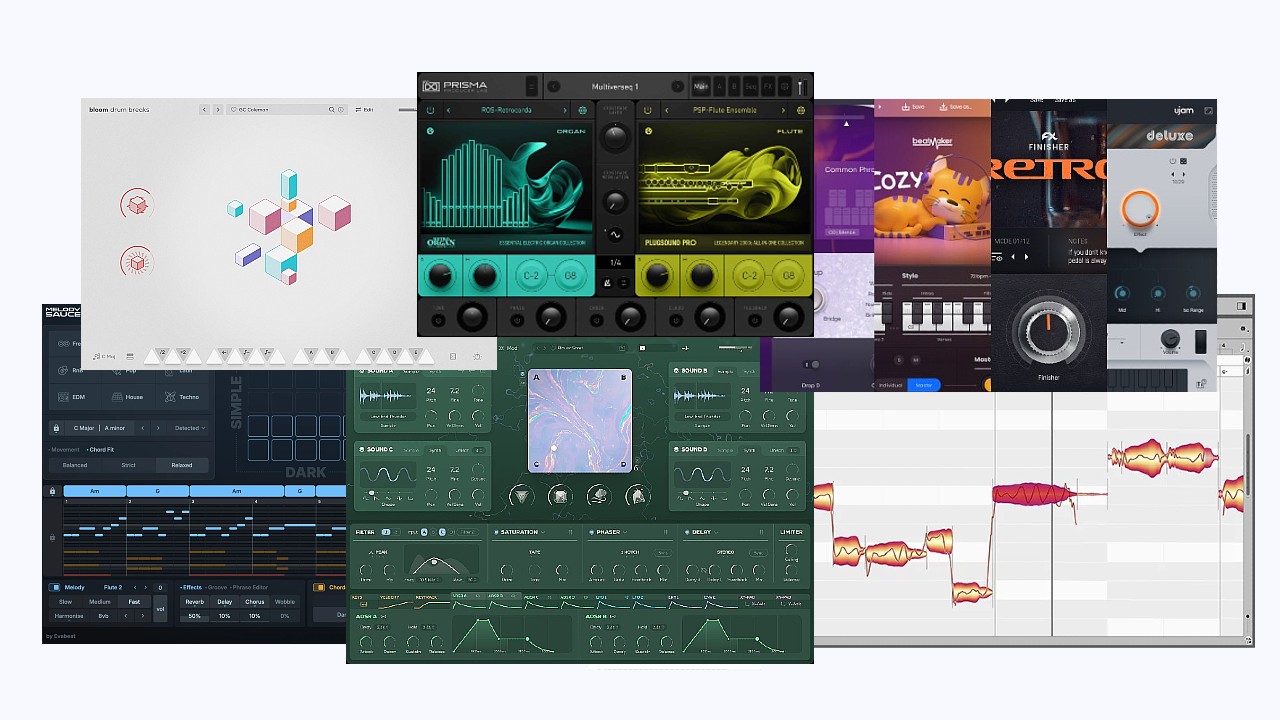
Task: Toggle Saturation effect in green synth
Action: pyautogui.click(x=495, y=532)
